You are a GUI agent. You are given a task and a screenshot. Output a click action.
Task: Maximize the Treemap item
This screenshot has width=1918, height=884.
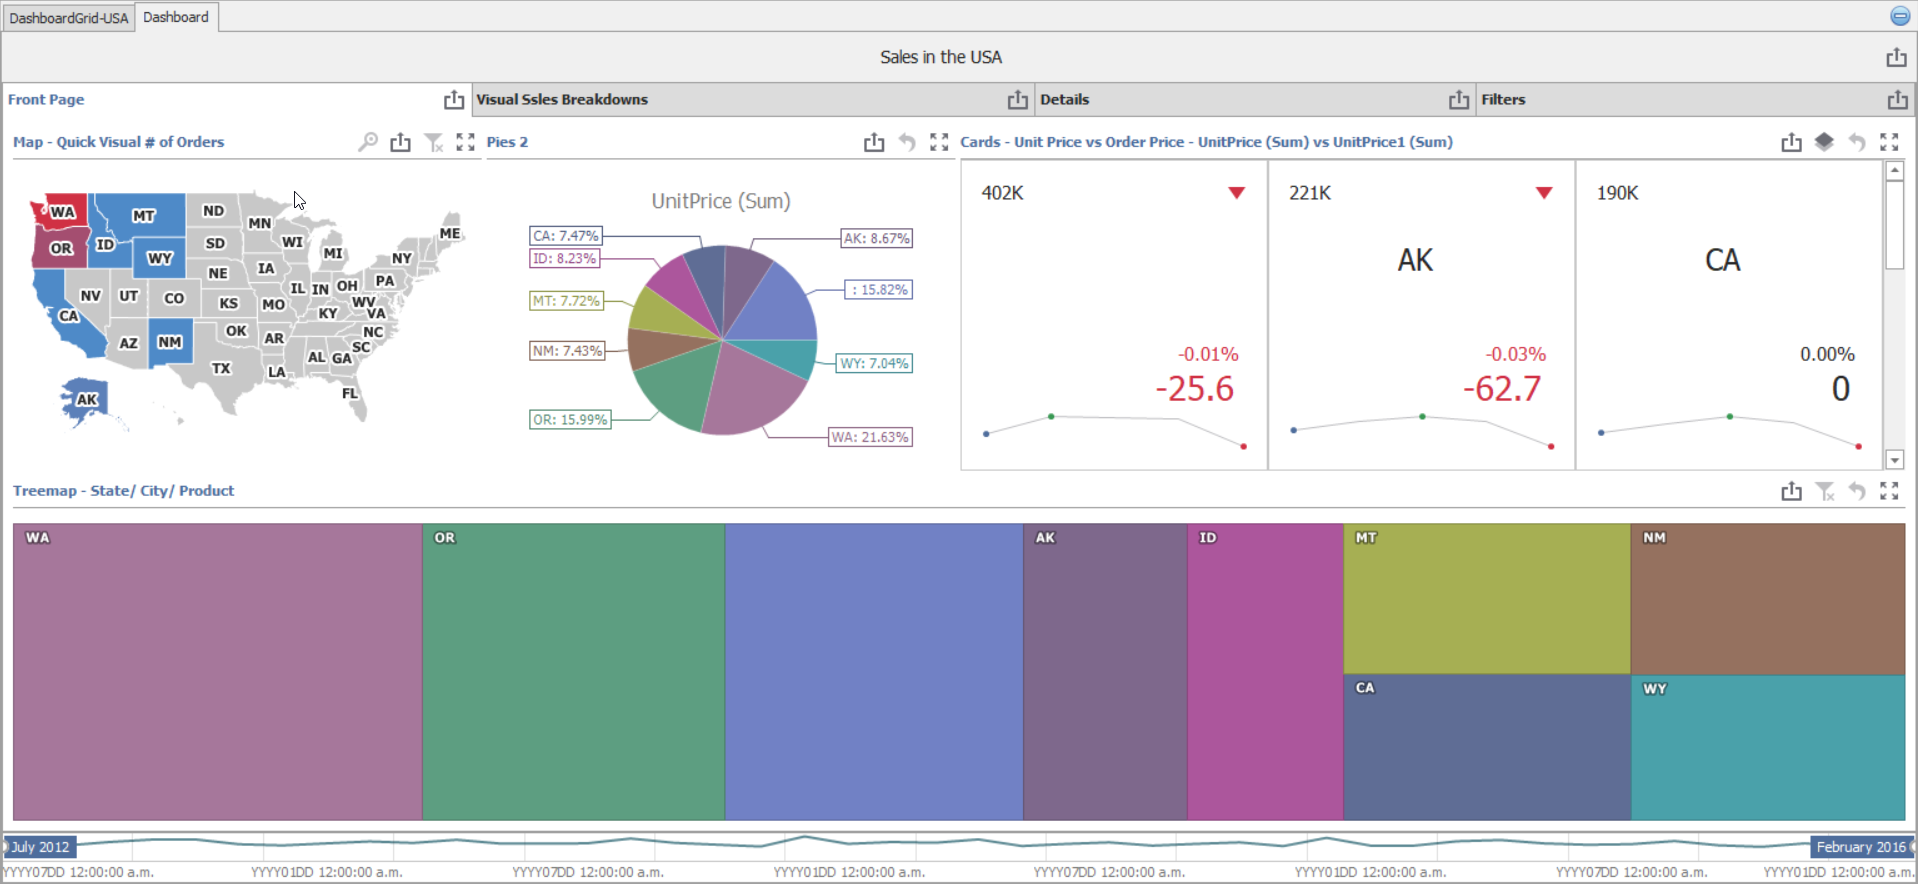(1888, 491)
